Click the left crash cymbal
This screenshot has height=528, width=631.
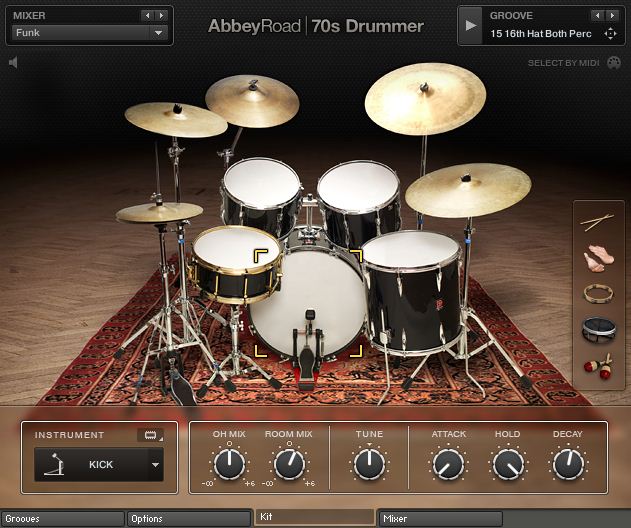[176, 120]
